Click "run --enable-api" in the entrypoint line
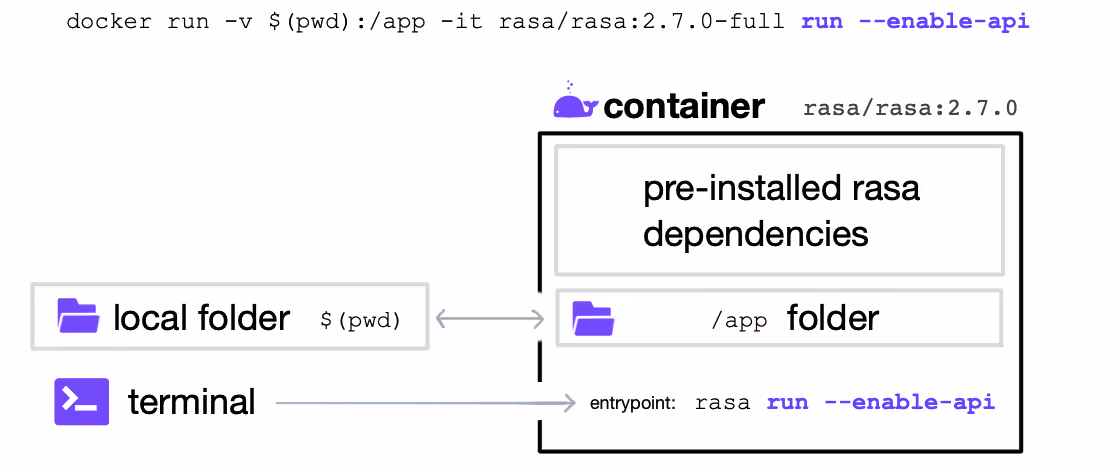This screenshot has width=1118, height=469. pyautogui.click(x=881, y=402)
